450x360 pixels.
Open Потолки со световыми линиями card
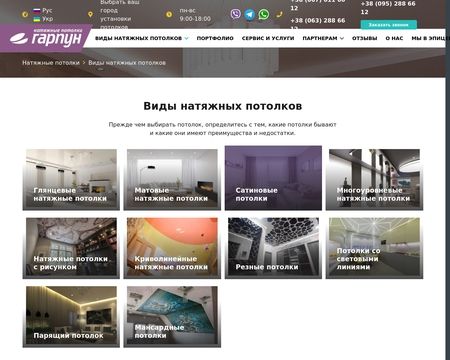pos(374,248)
